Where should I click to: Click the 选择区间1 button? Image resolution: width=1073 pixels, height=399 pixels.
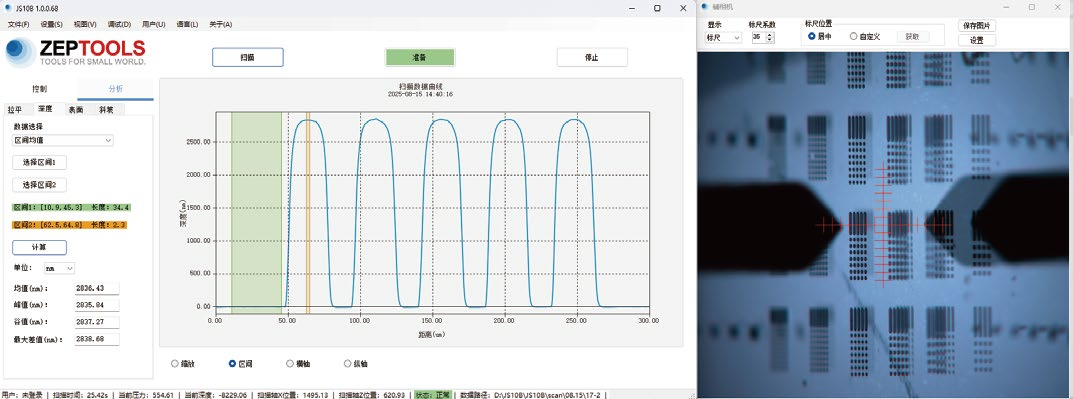click(x=40, y=163)
